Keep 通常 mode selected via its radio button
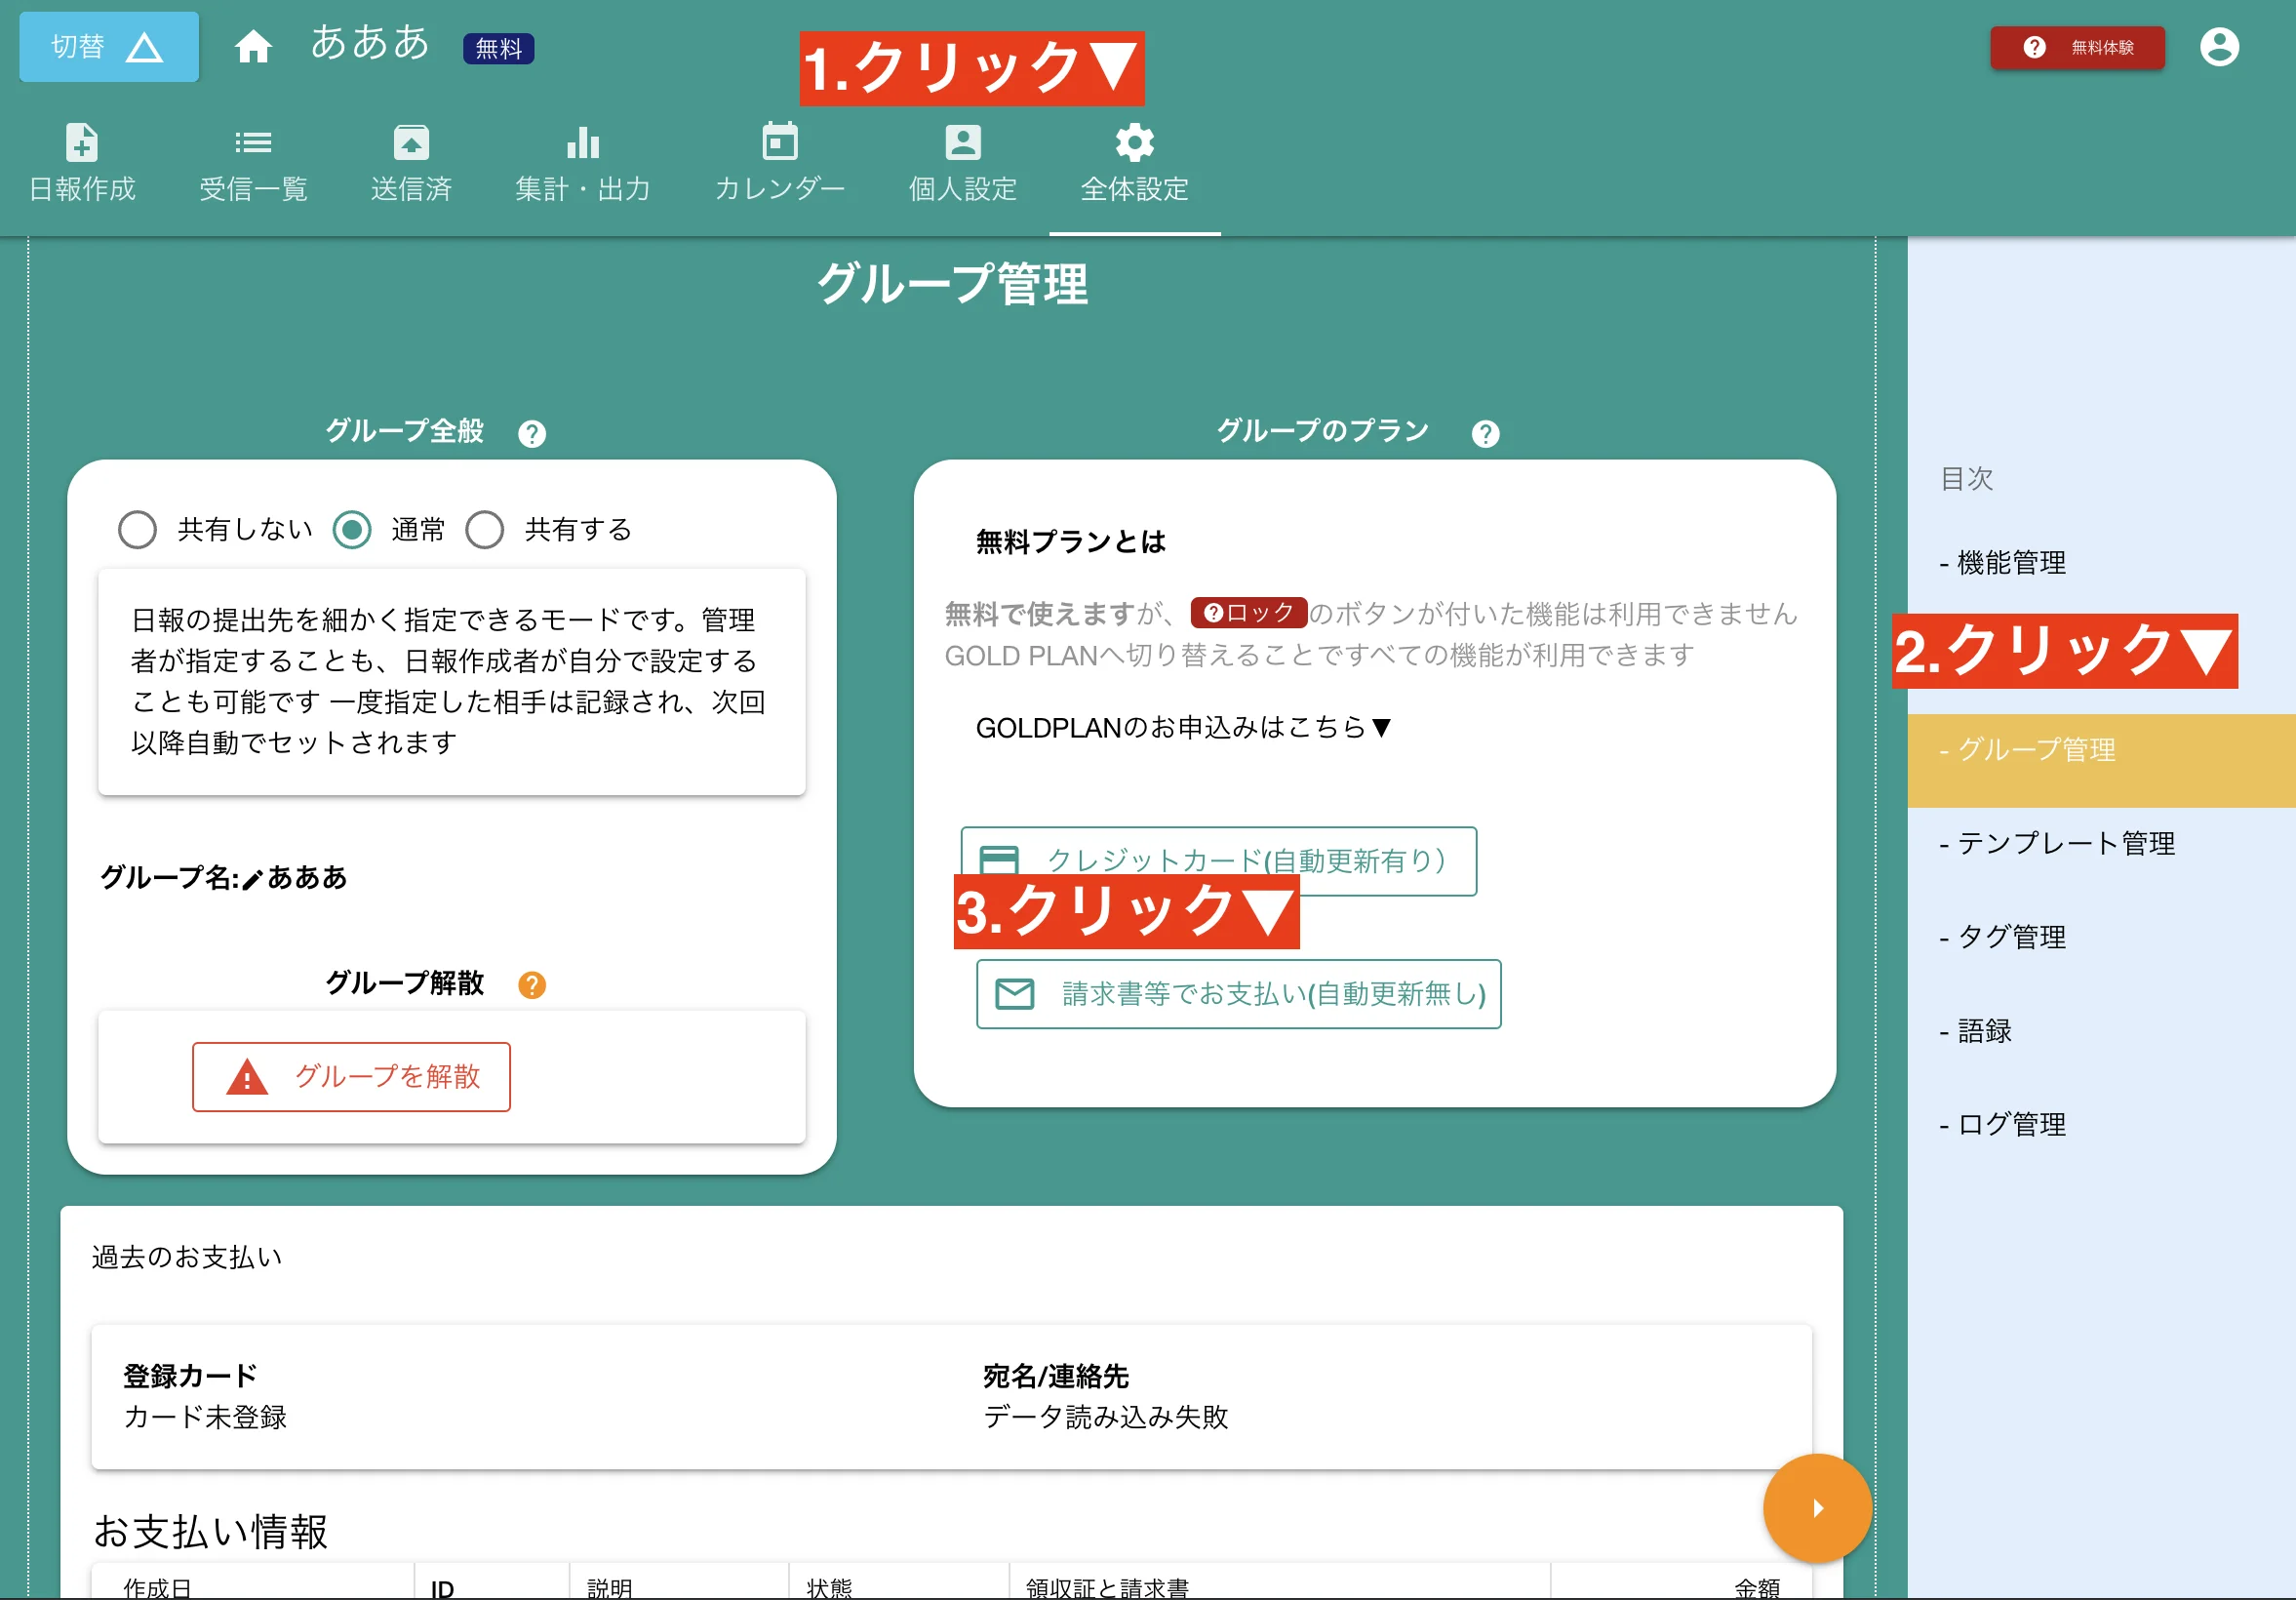The width and height of the screenshot is (2296, 1600). pyautogui.click(x=352, y=529)
